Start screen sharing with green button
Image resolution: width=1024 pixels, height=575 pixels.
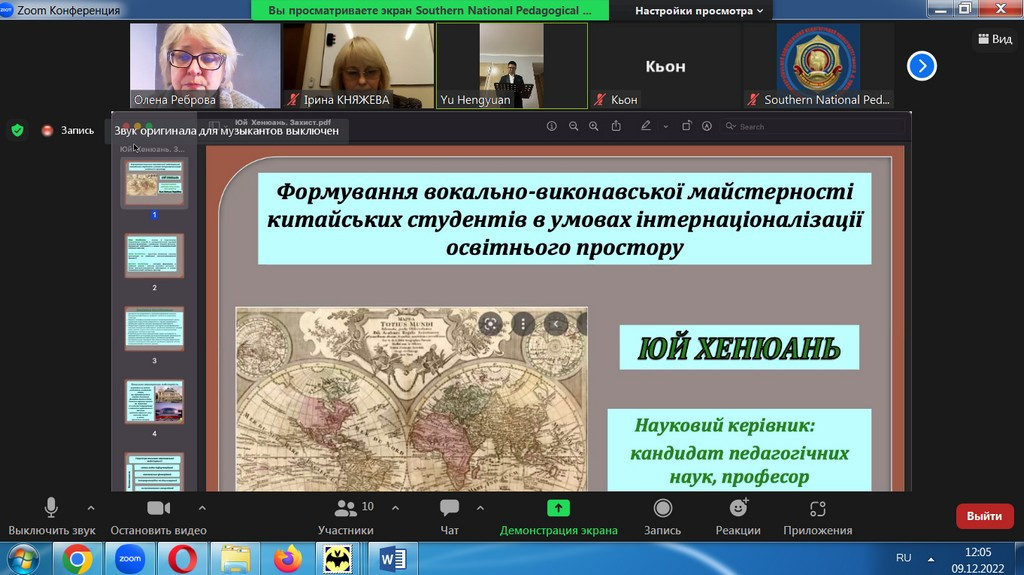pyautogui.click(x=558, y=516)
